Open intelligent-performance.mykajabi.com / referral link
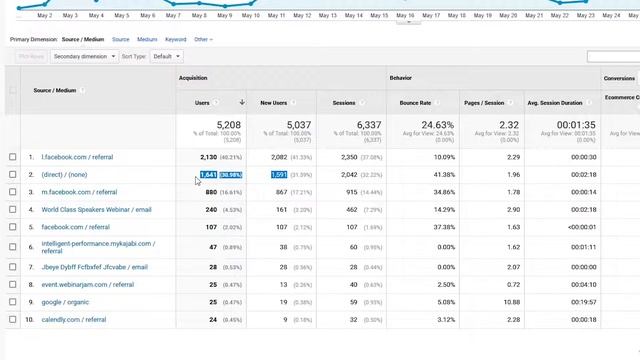Image resolution: width=640 pixels, height=360 pixels. point(98,247)
